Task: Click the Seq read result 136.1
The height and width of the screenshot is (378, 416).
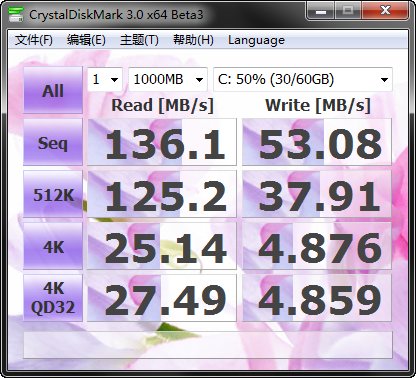Action: point(162,142)
